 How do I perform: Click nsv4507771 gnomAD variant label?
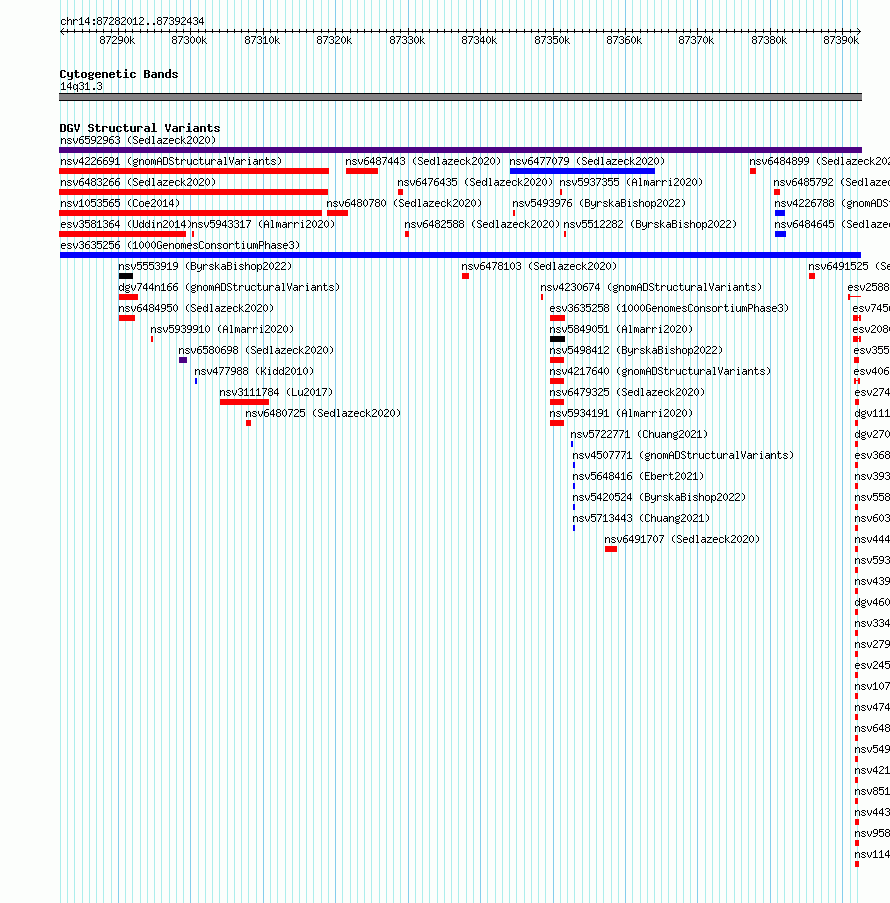(683, 456)
